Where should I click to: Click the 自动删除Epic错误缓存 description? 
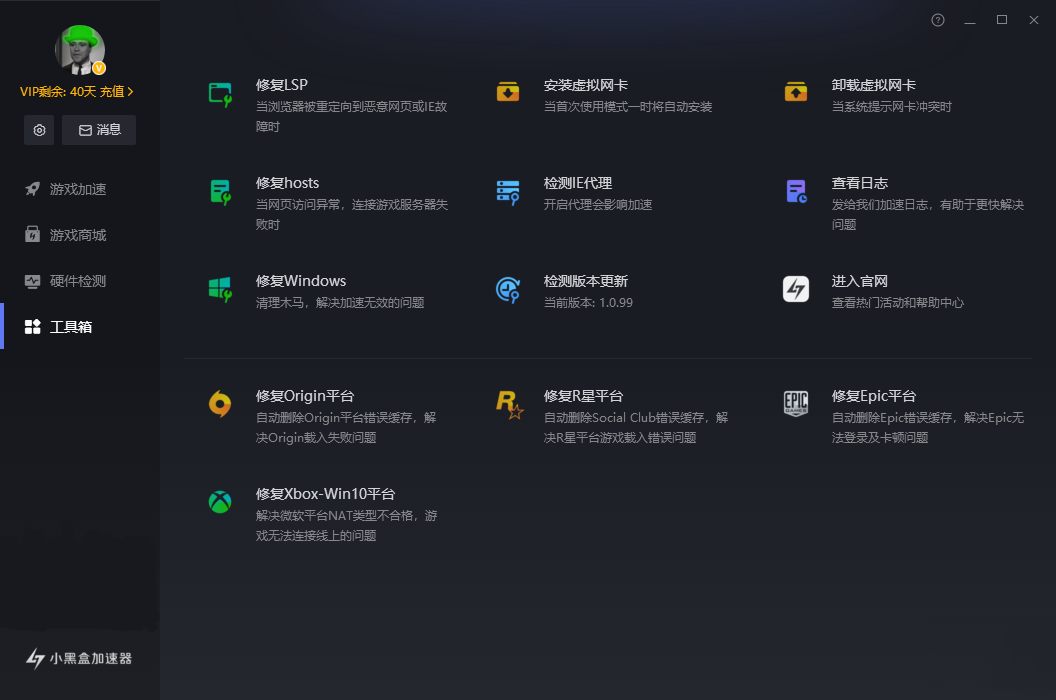point(927,427)
